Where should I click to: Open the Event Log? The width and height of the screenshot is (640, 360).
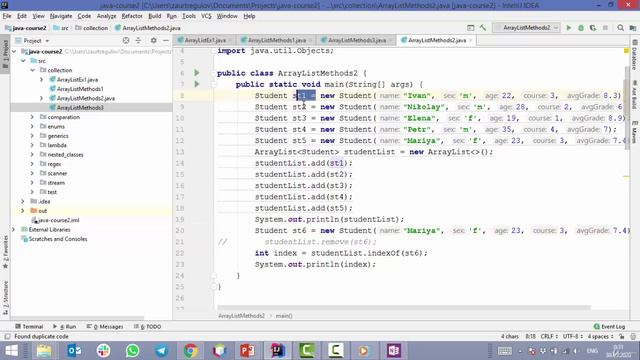(609, 327)
